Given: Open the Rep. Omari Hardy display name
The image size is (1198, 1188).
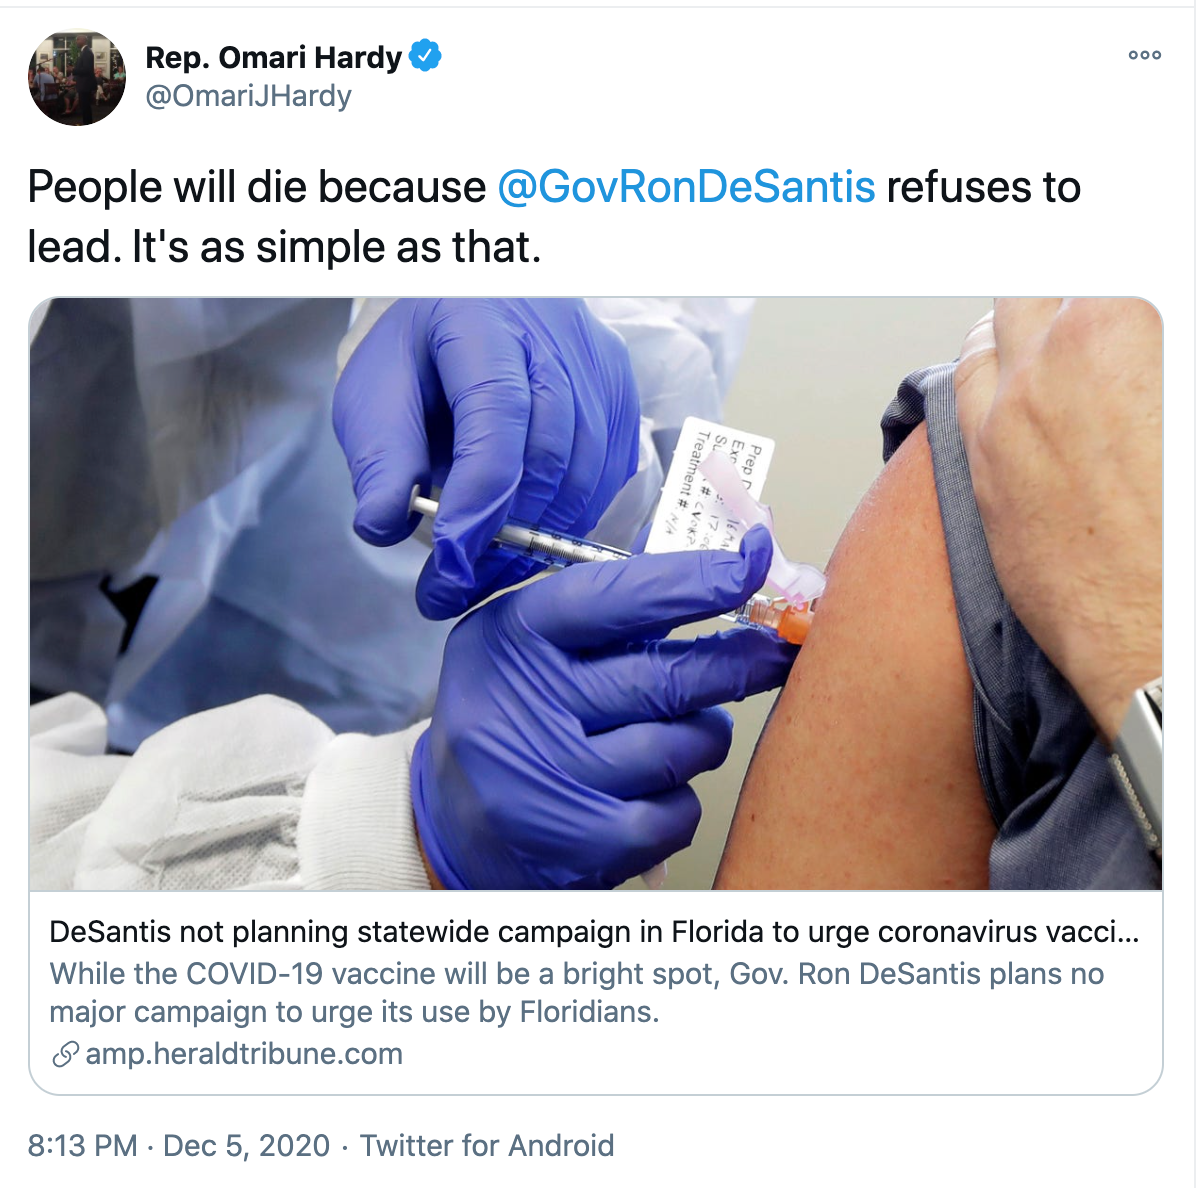Looking at the screenshot, I should pos(273,57).
